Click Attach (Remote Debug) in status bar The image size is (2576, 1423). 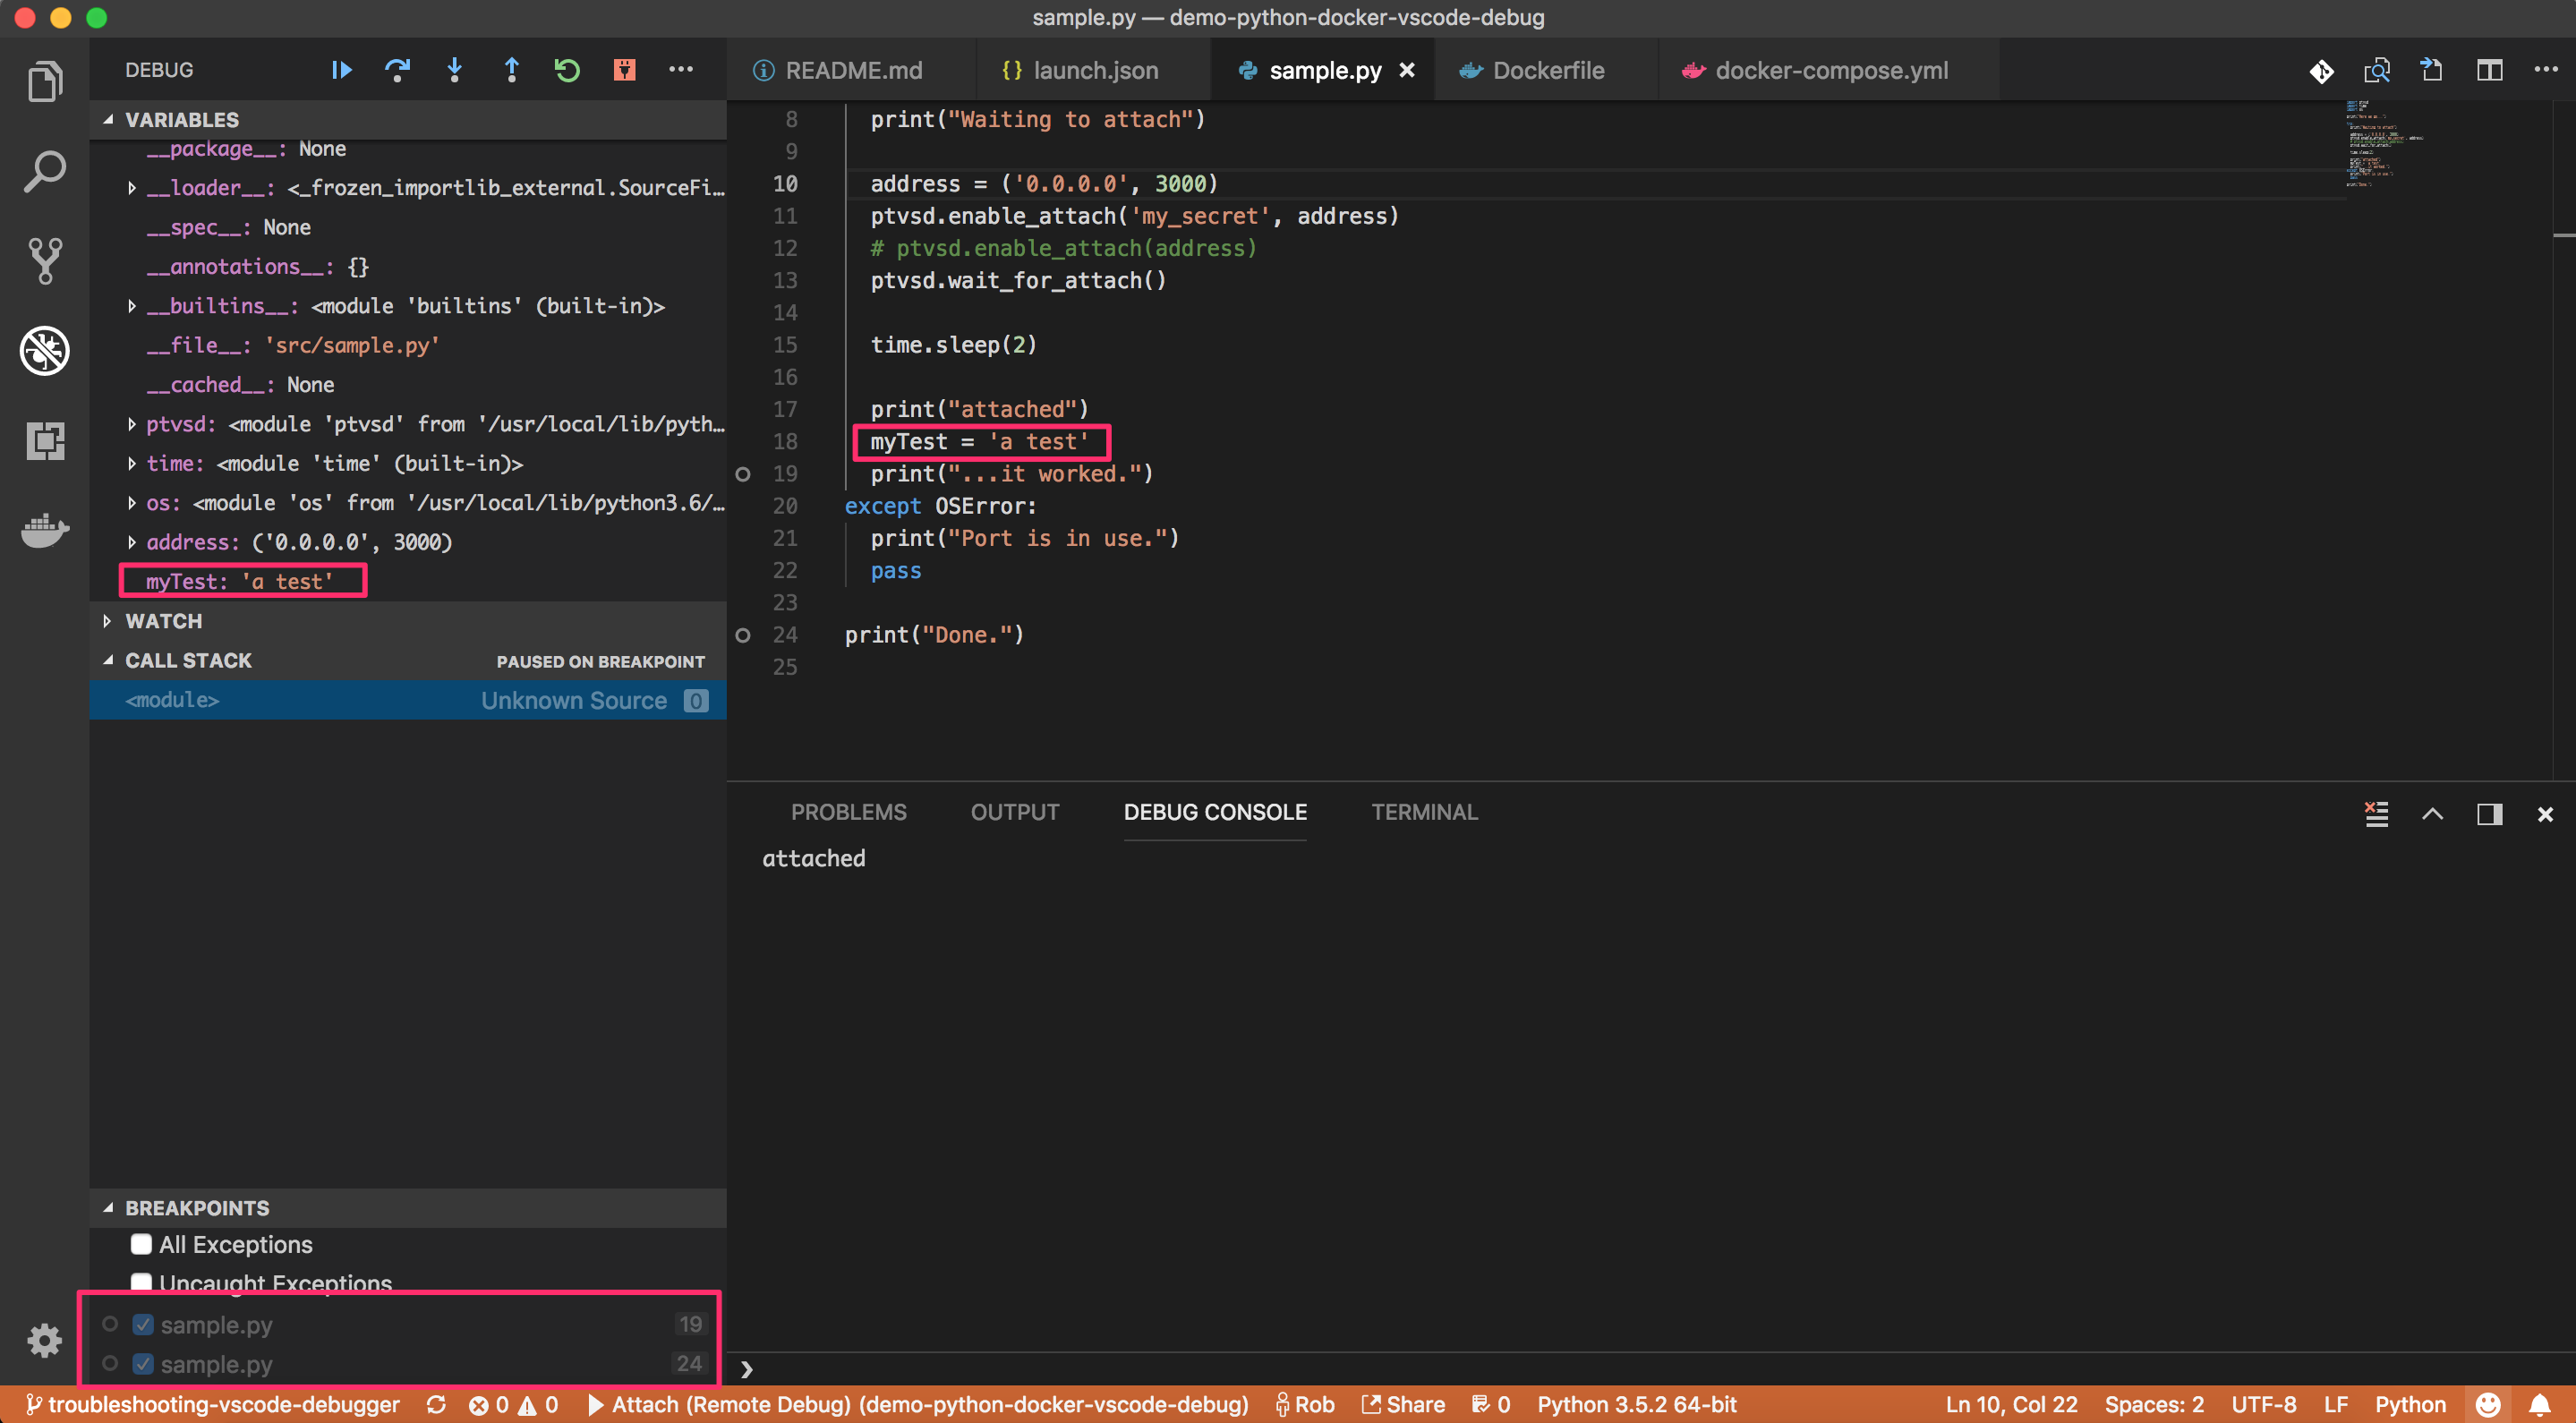(x=918, y=1404)
